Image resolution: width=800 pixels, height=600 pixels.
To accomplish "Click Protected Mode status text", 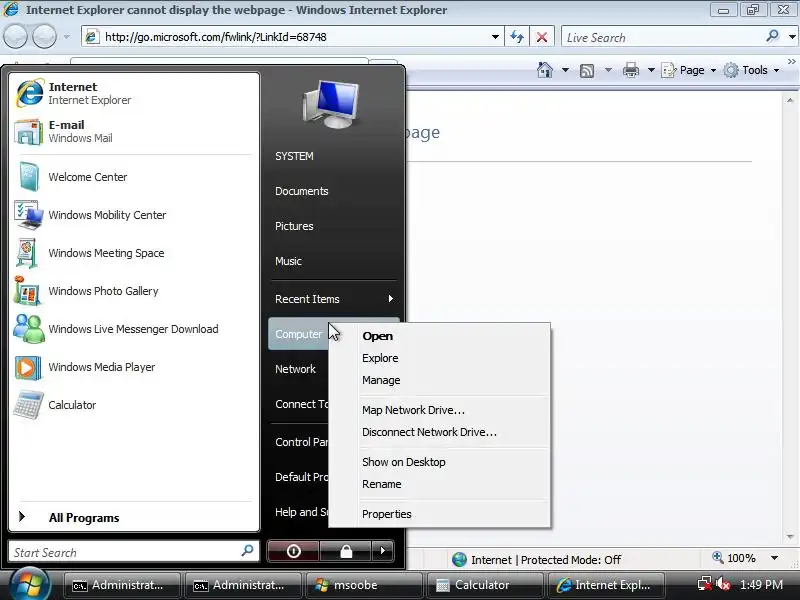I will pyautogui.click(x=571, y=560).
